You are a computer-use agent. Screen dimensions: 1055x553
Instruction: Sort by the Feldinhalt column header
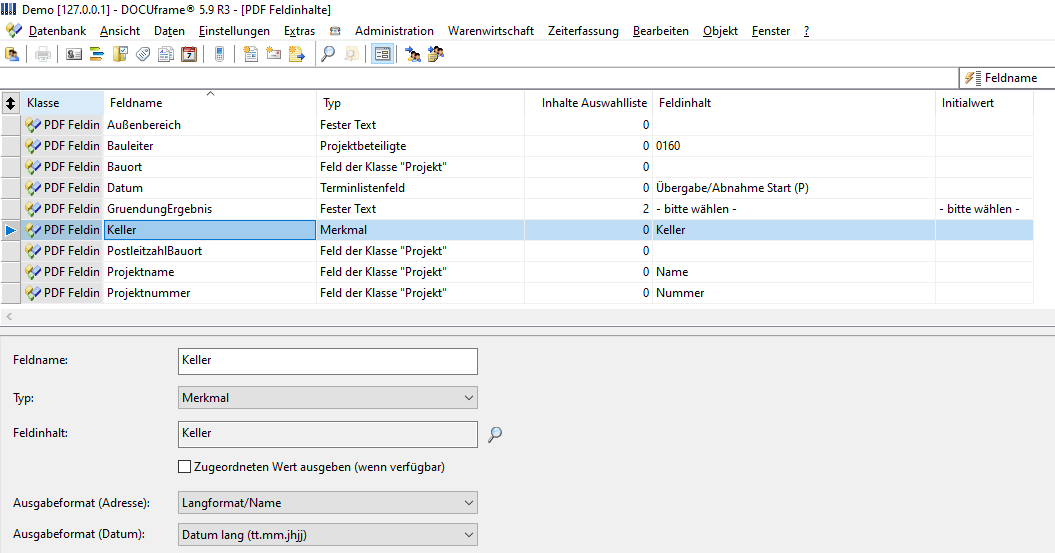coord(794,103)
